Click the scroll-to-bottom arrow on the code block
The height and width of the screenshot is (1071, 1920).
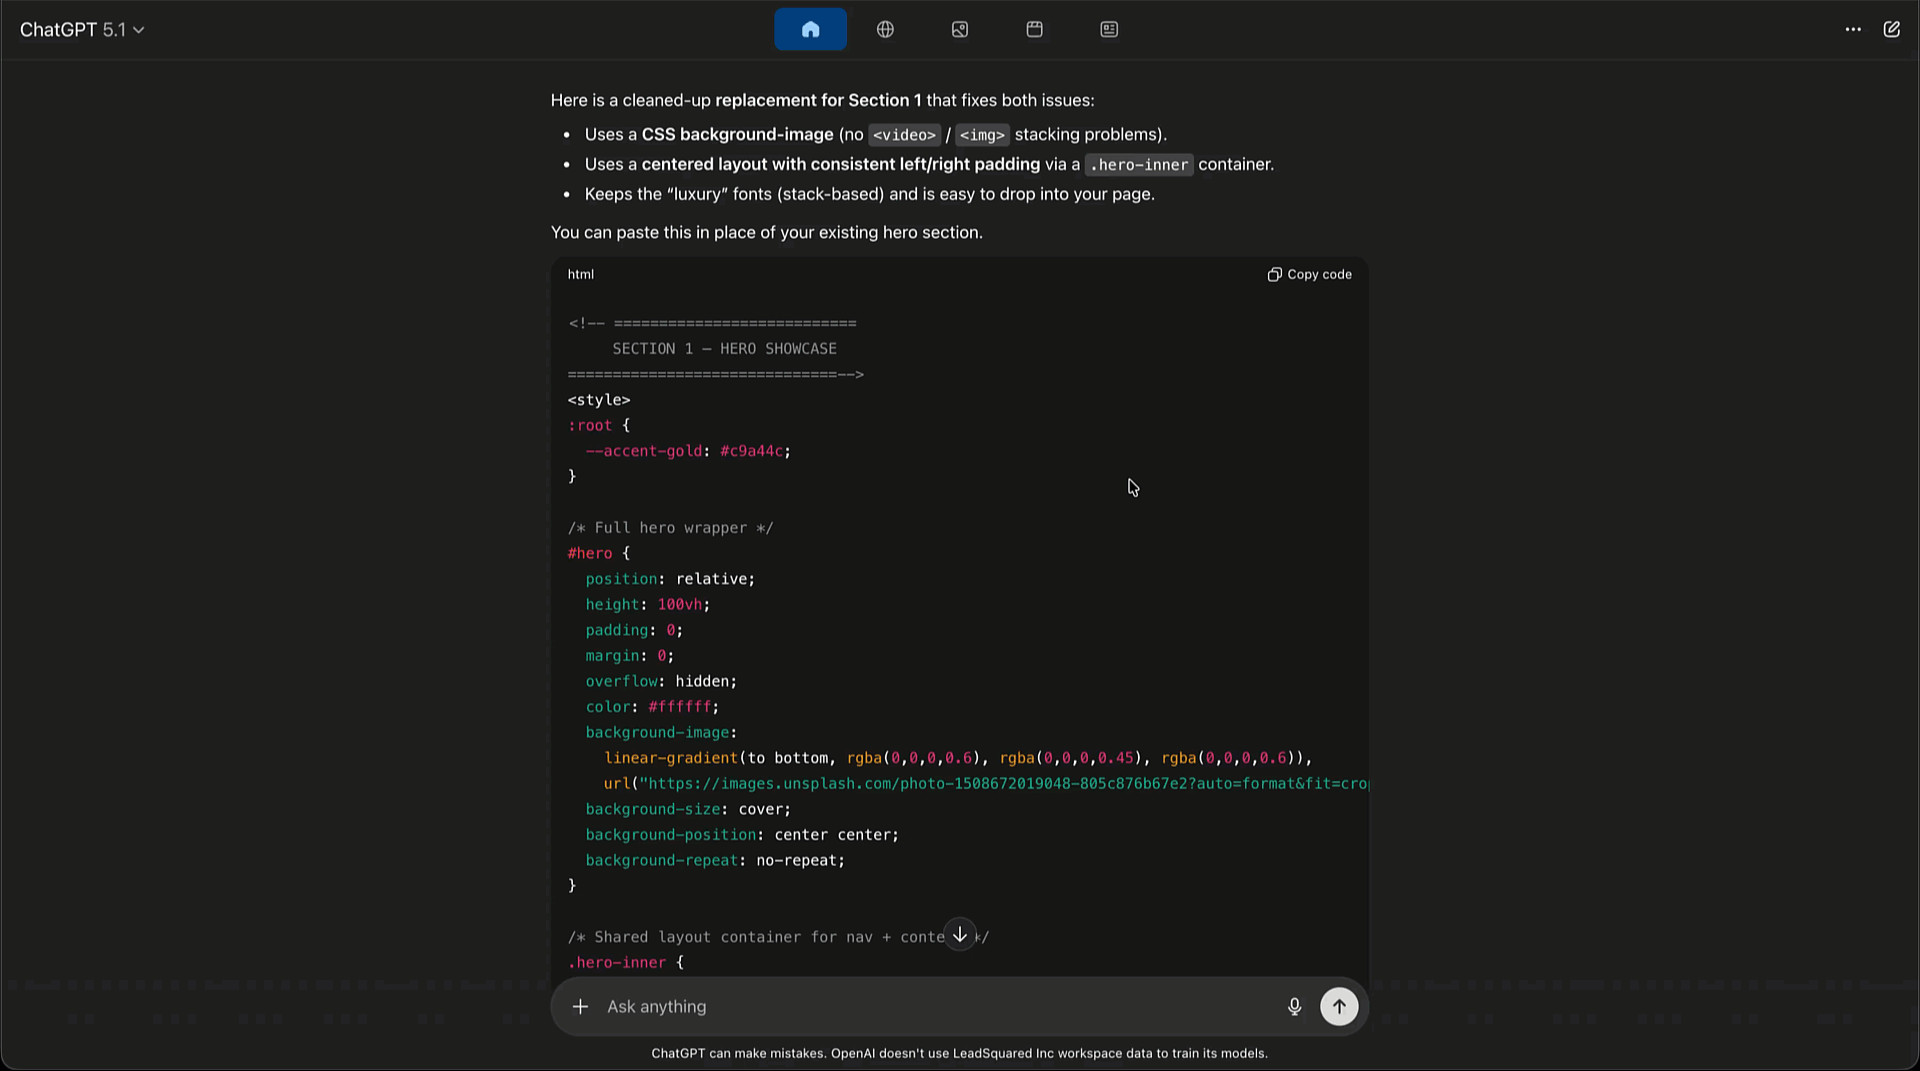tap(959, 935)
